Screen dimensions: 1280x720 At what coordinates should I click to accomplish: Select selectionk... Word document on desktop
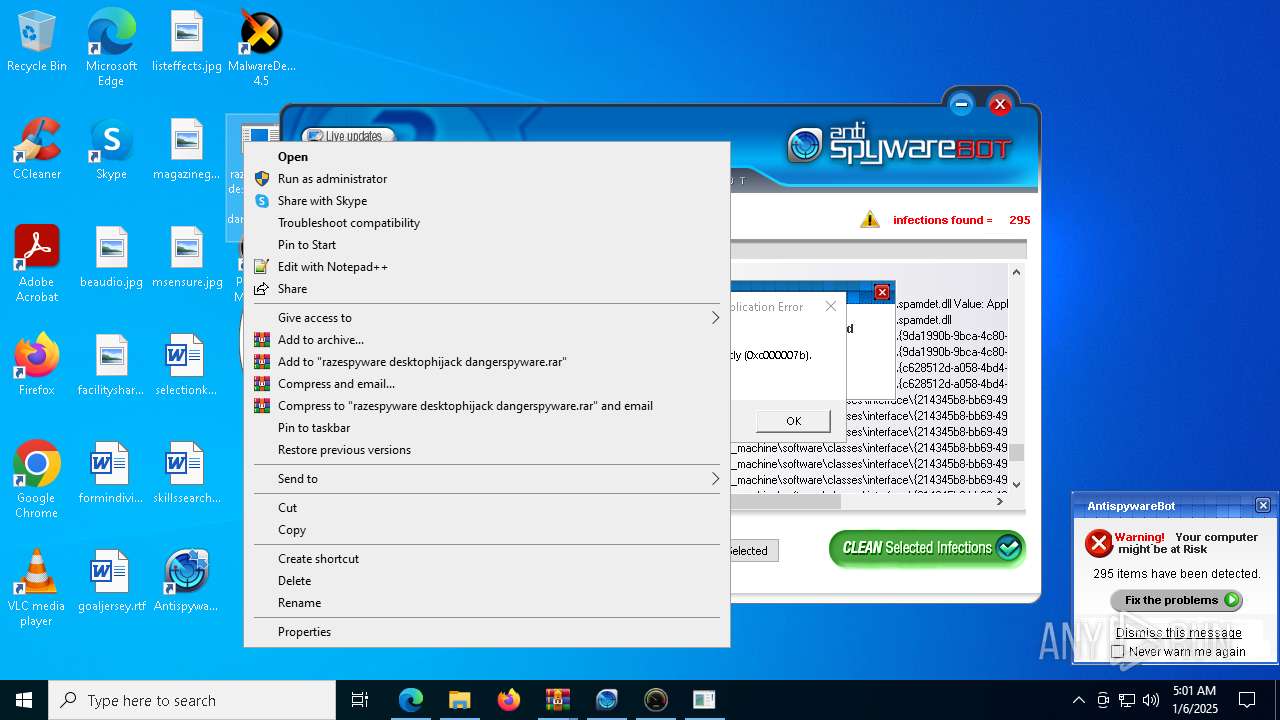click(187, 366)
